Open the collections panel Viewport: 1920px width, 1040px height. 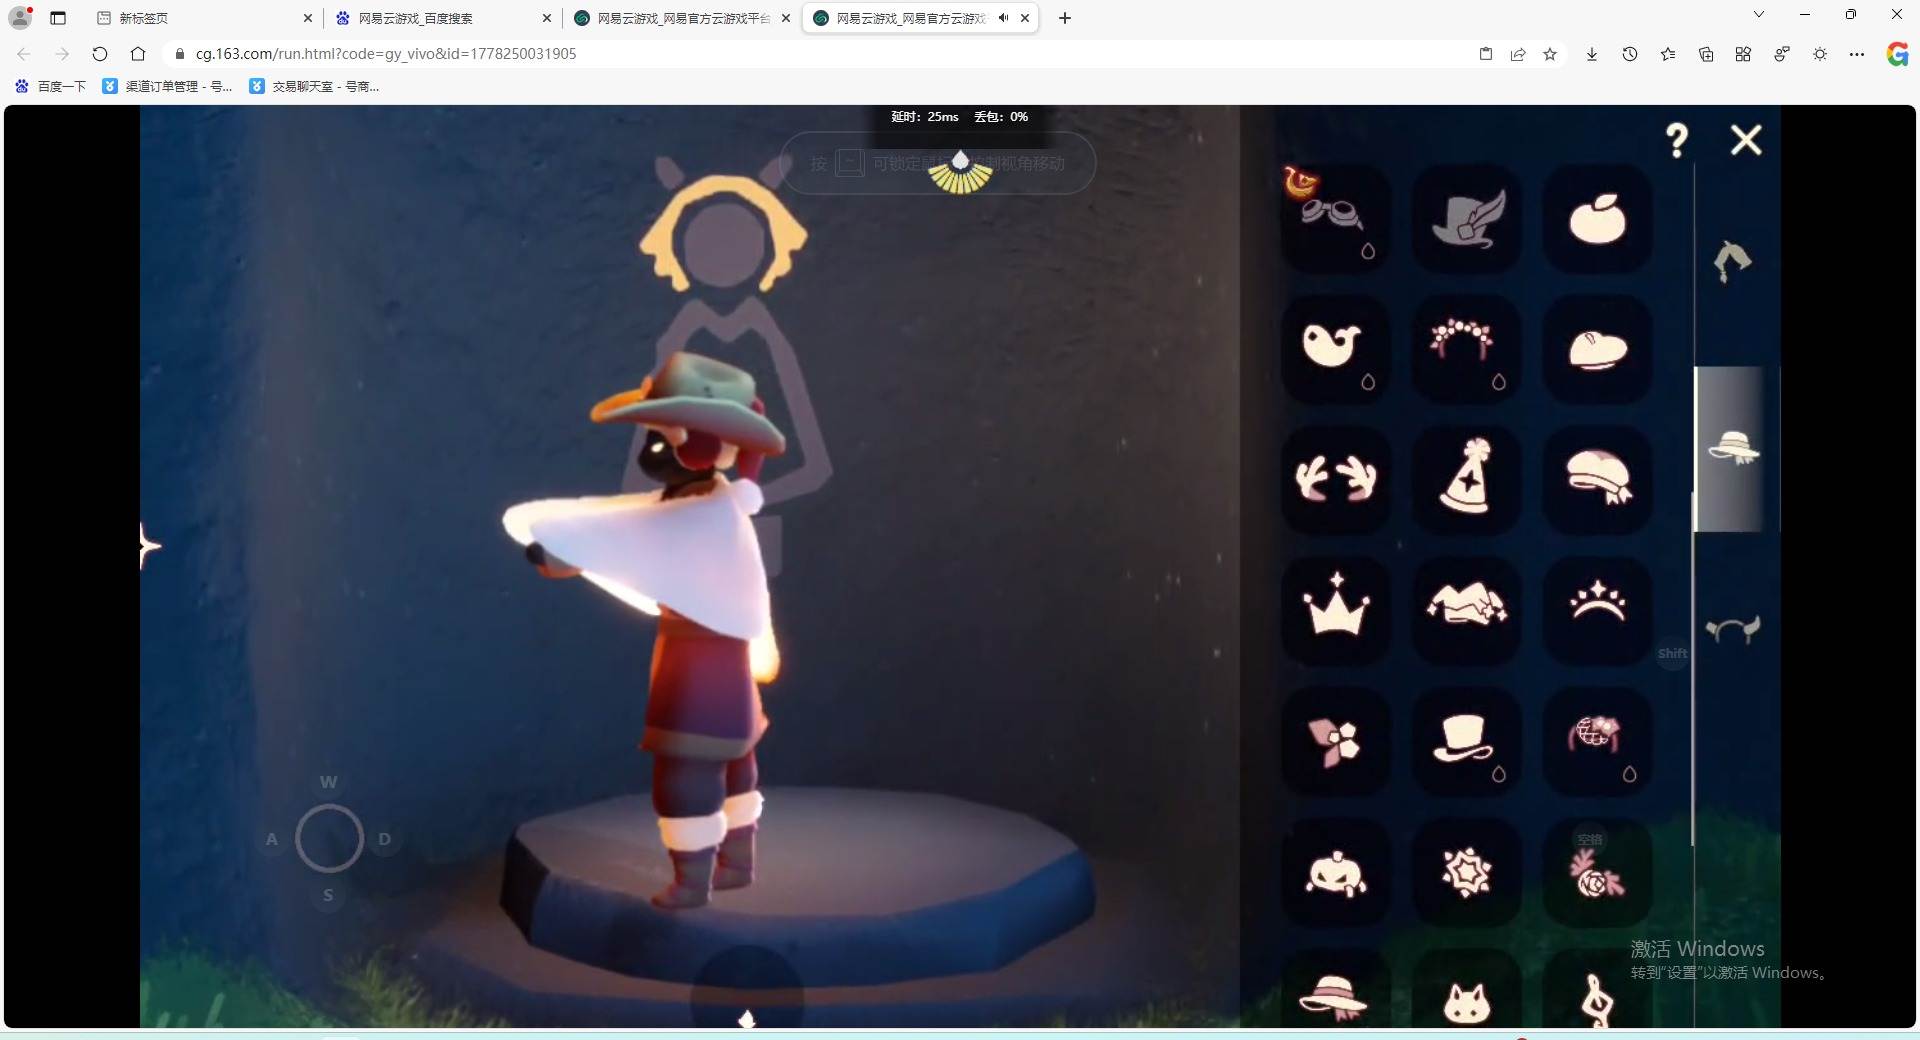click(1706, 54)
